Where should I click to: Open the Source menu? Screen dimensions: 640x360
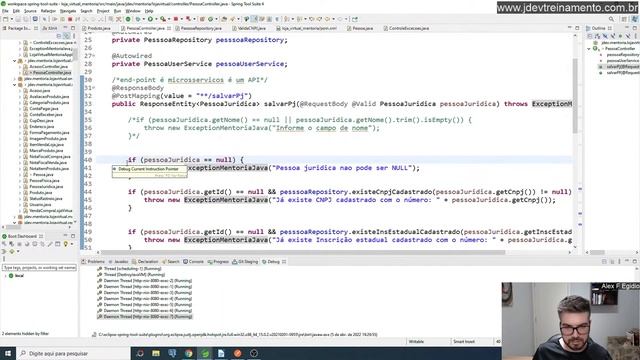point(30,11)
